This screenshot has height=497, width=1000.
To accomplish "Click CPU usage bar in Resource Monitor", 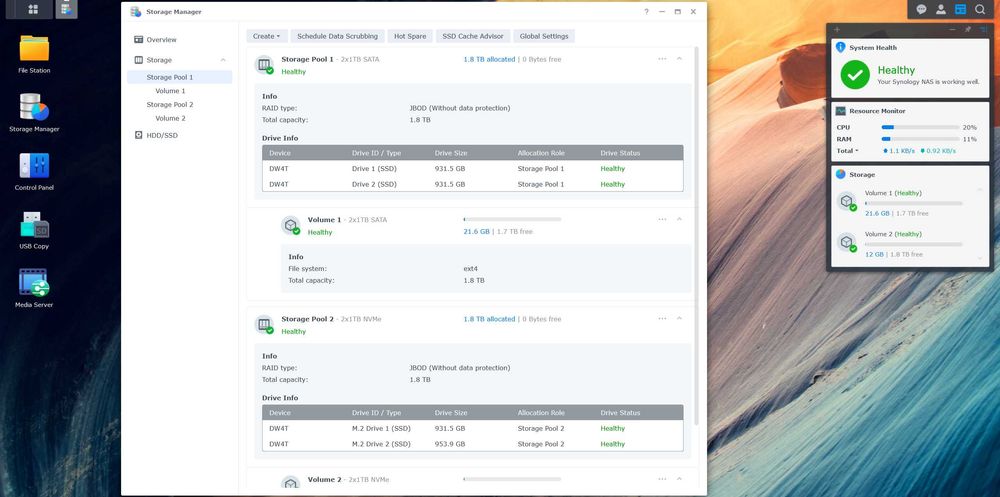I will [x=920, y=128].
